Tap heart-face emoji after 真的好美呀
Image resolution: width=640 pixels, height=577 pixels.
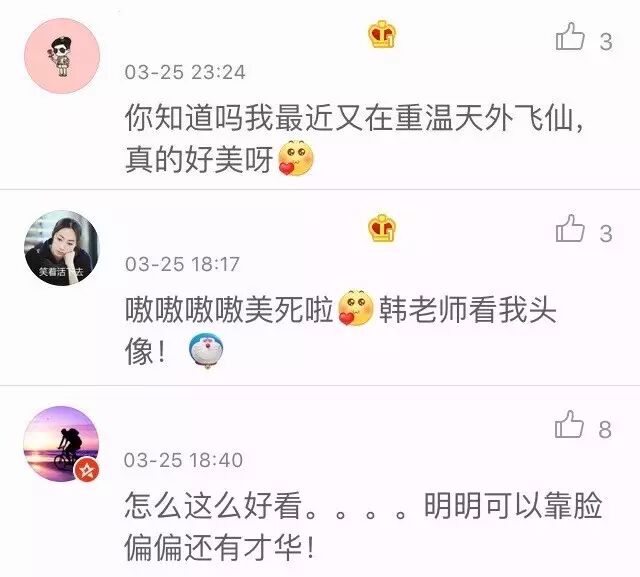point(296,158)
